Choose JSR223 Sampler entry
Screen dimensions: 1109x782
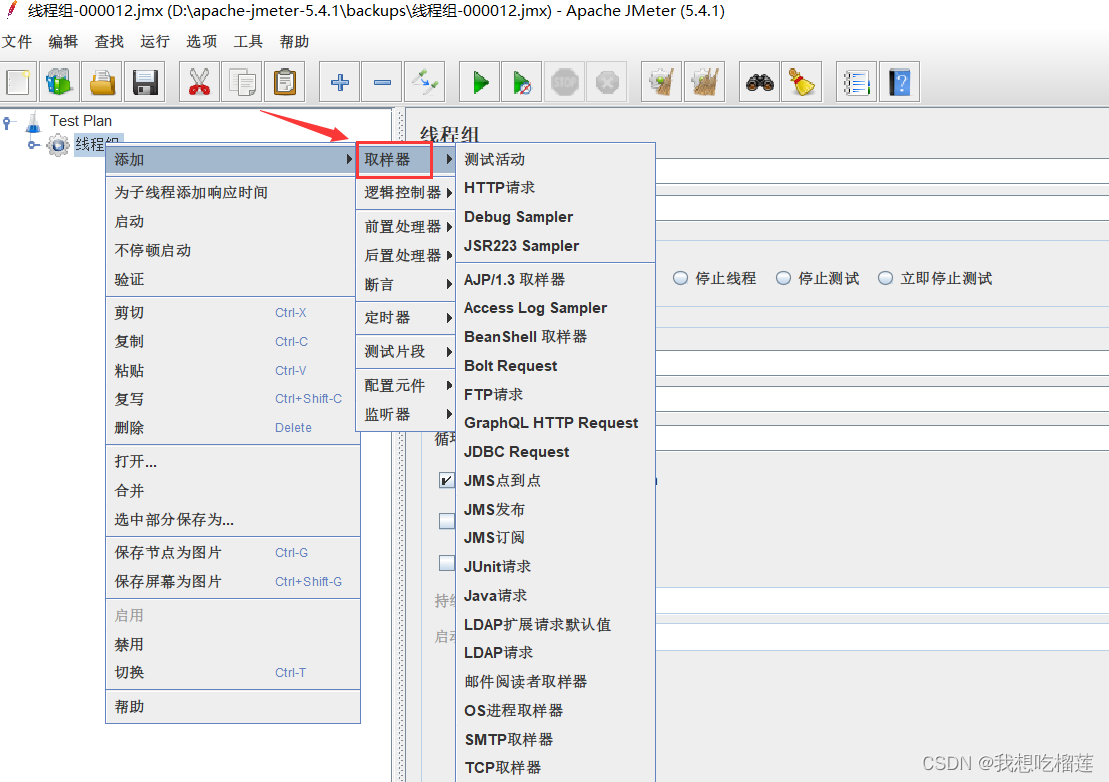pos(555,245)
